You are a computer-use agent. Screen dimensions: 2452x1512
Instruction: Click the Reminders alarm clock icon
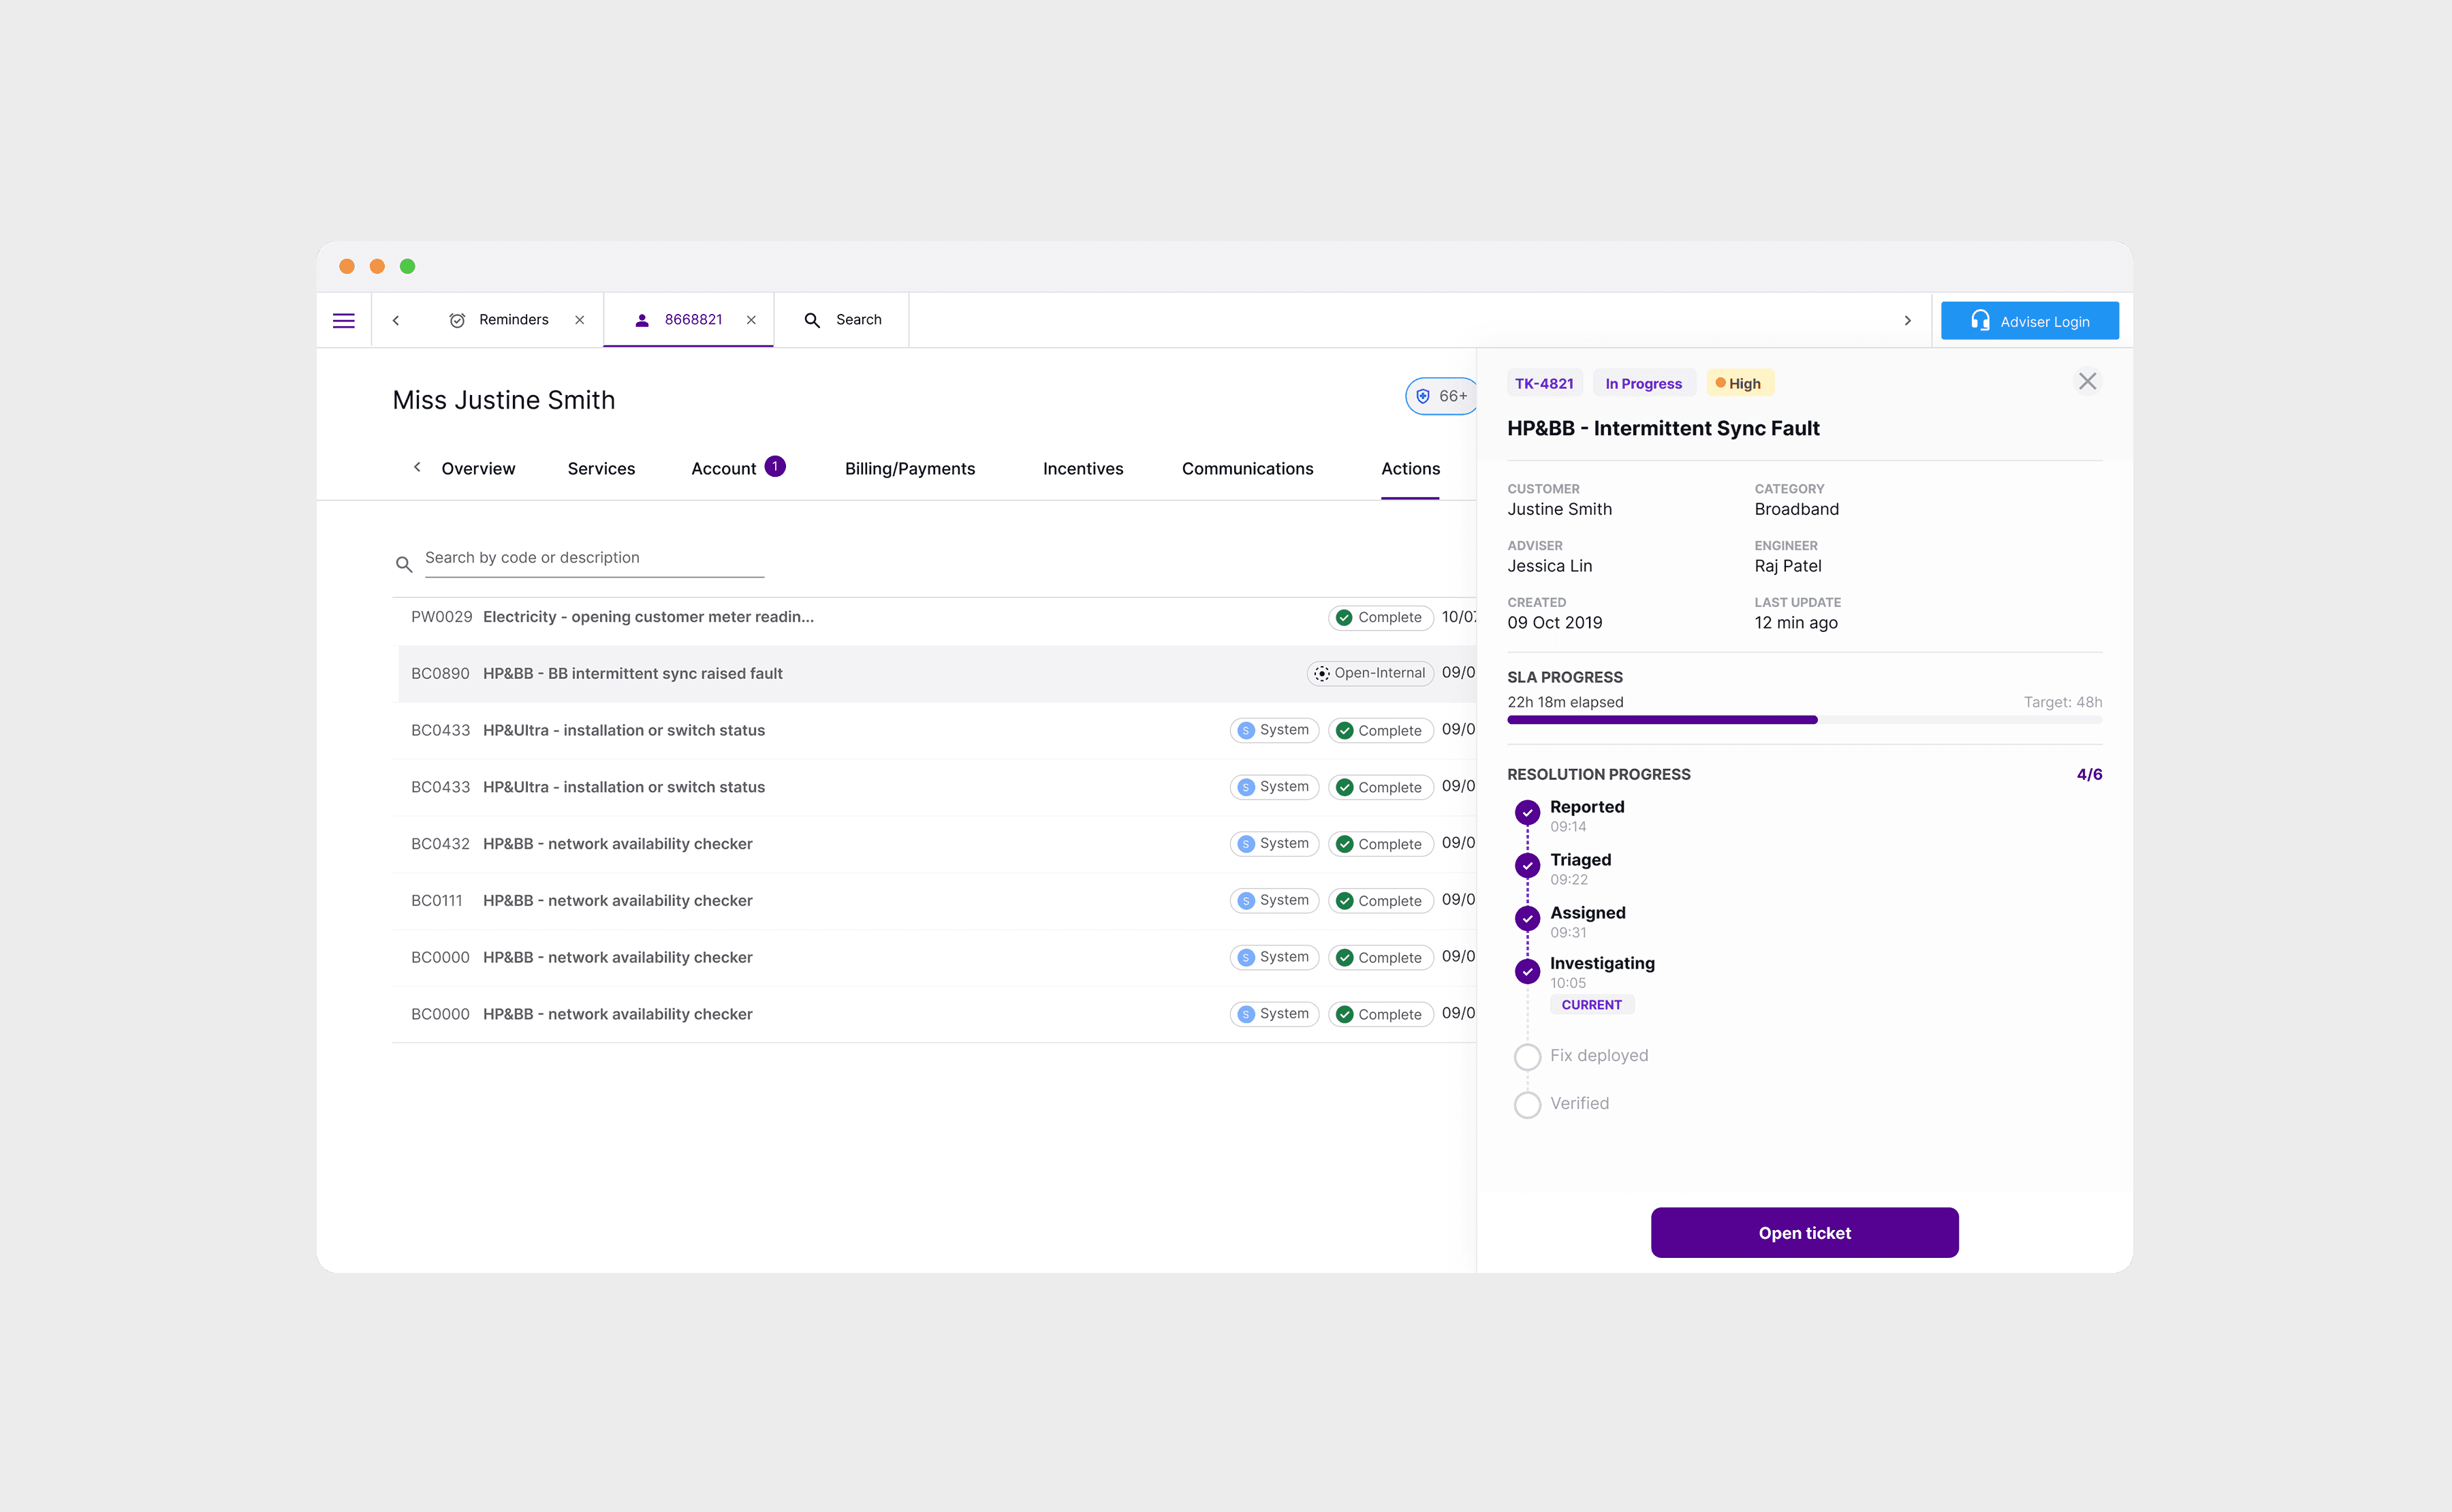[x=457, y=320]
